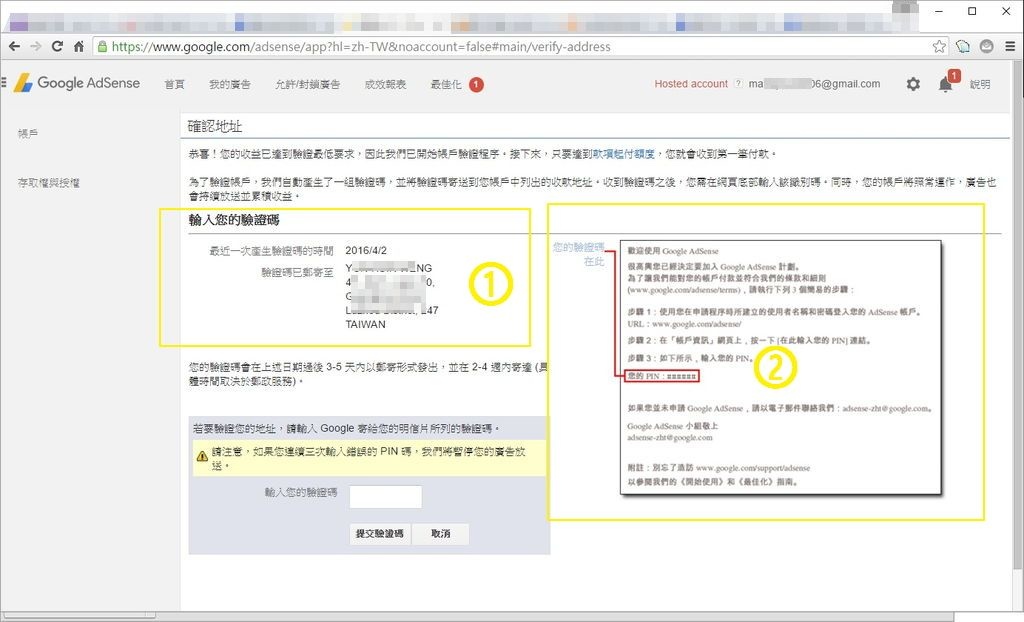Select 存取權與授權 in the left sidebar
The width and height of the screenshot is (1024, 622).
pyautogui.click(x=48, y=183)
